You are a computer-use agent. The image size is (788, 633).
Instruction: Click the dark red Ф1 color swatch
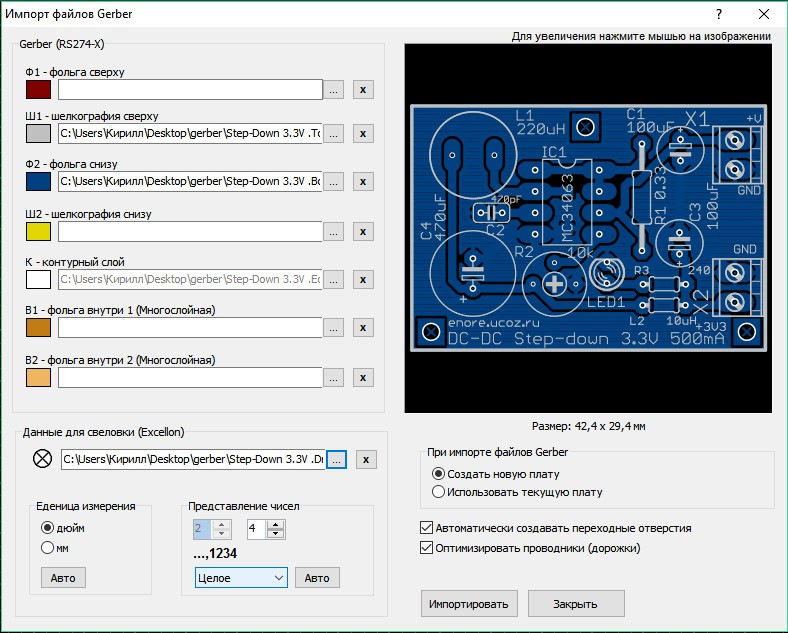pyautogui.click(x=38, y=90)
